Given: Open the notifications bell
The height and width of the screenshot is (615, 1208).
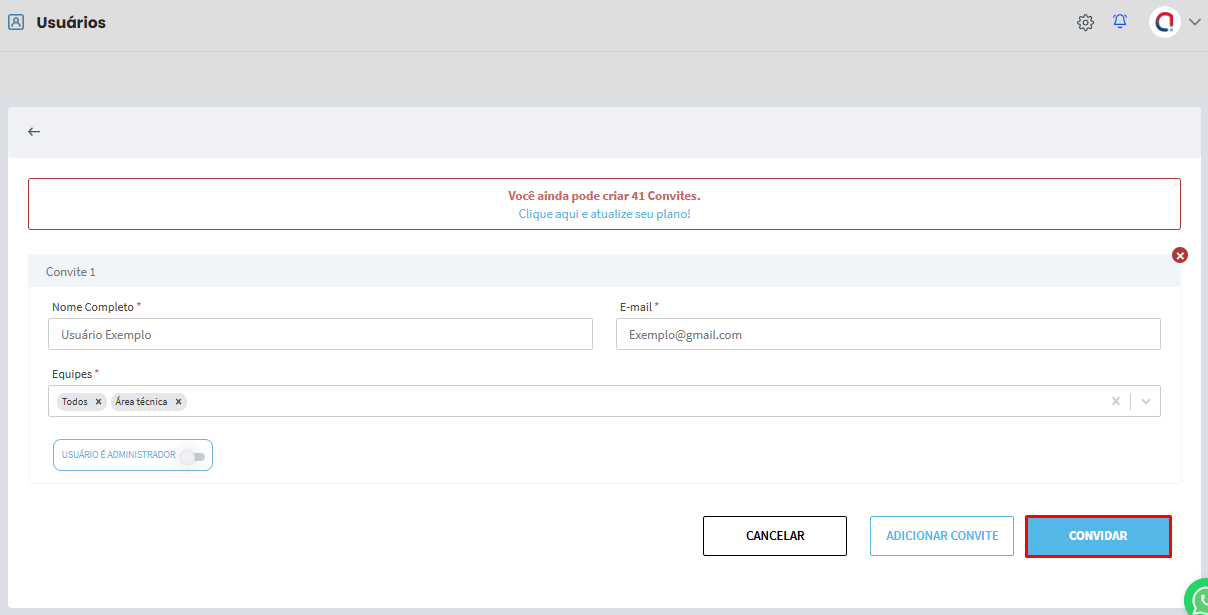Looking at the screenshot, I should pos(1120,21).
